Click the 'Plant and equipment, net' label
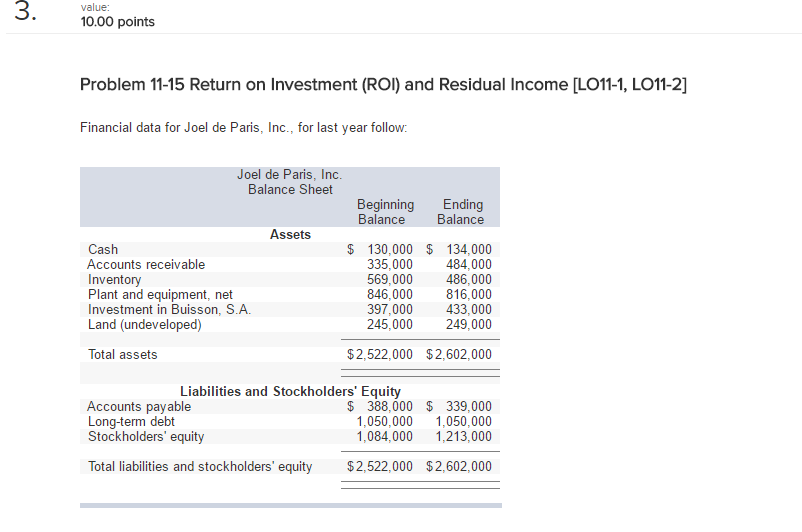The image size is (802, 532). coord(160,295)
